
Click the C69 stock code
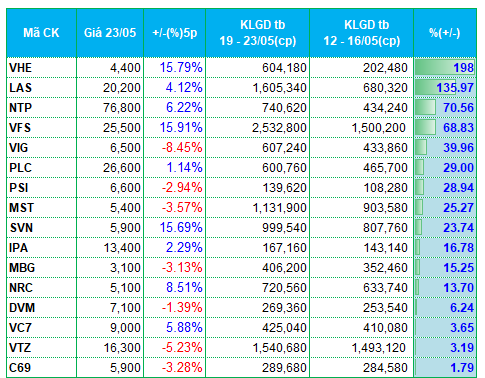click(x=20, y=368)
